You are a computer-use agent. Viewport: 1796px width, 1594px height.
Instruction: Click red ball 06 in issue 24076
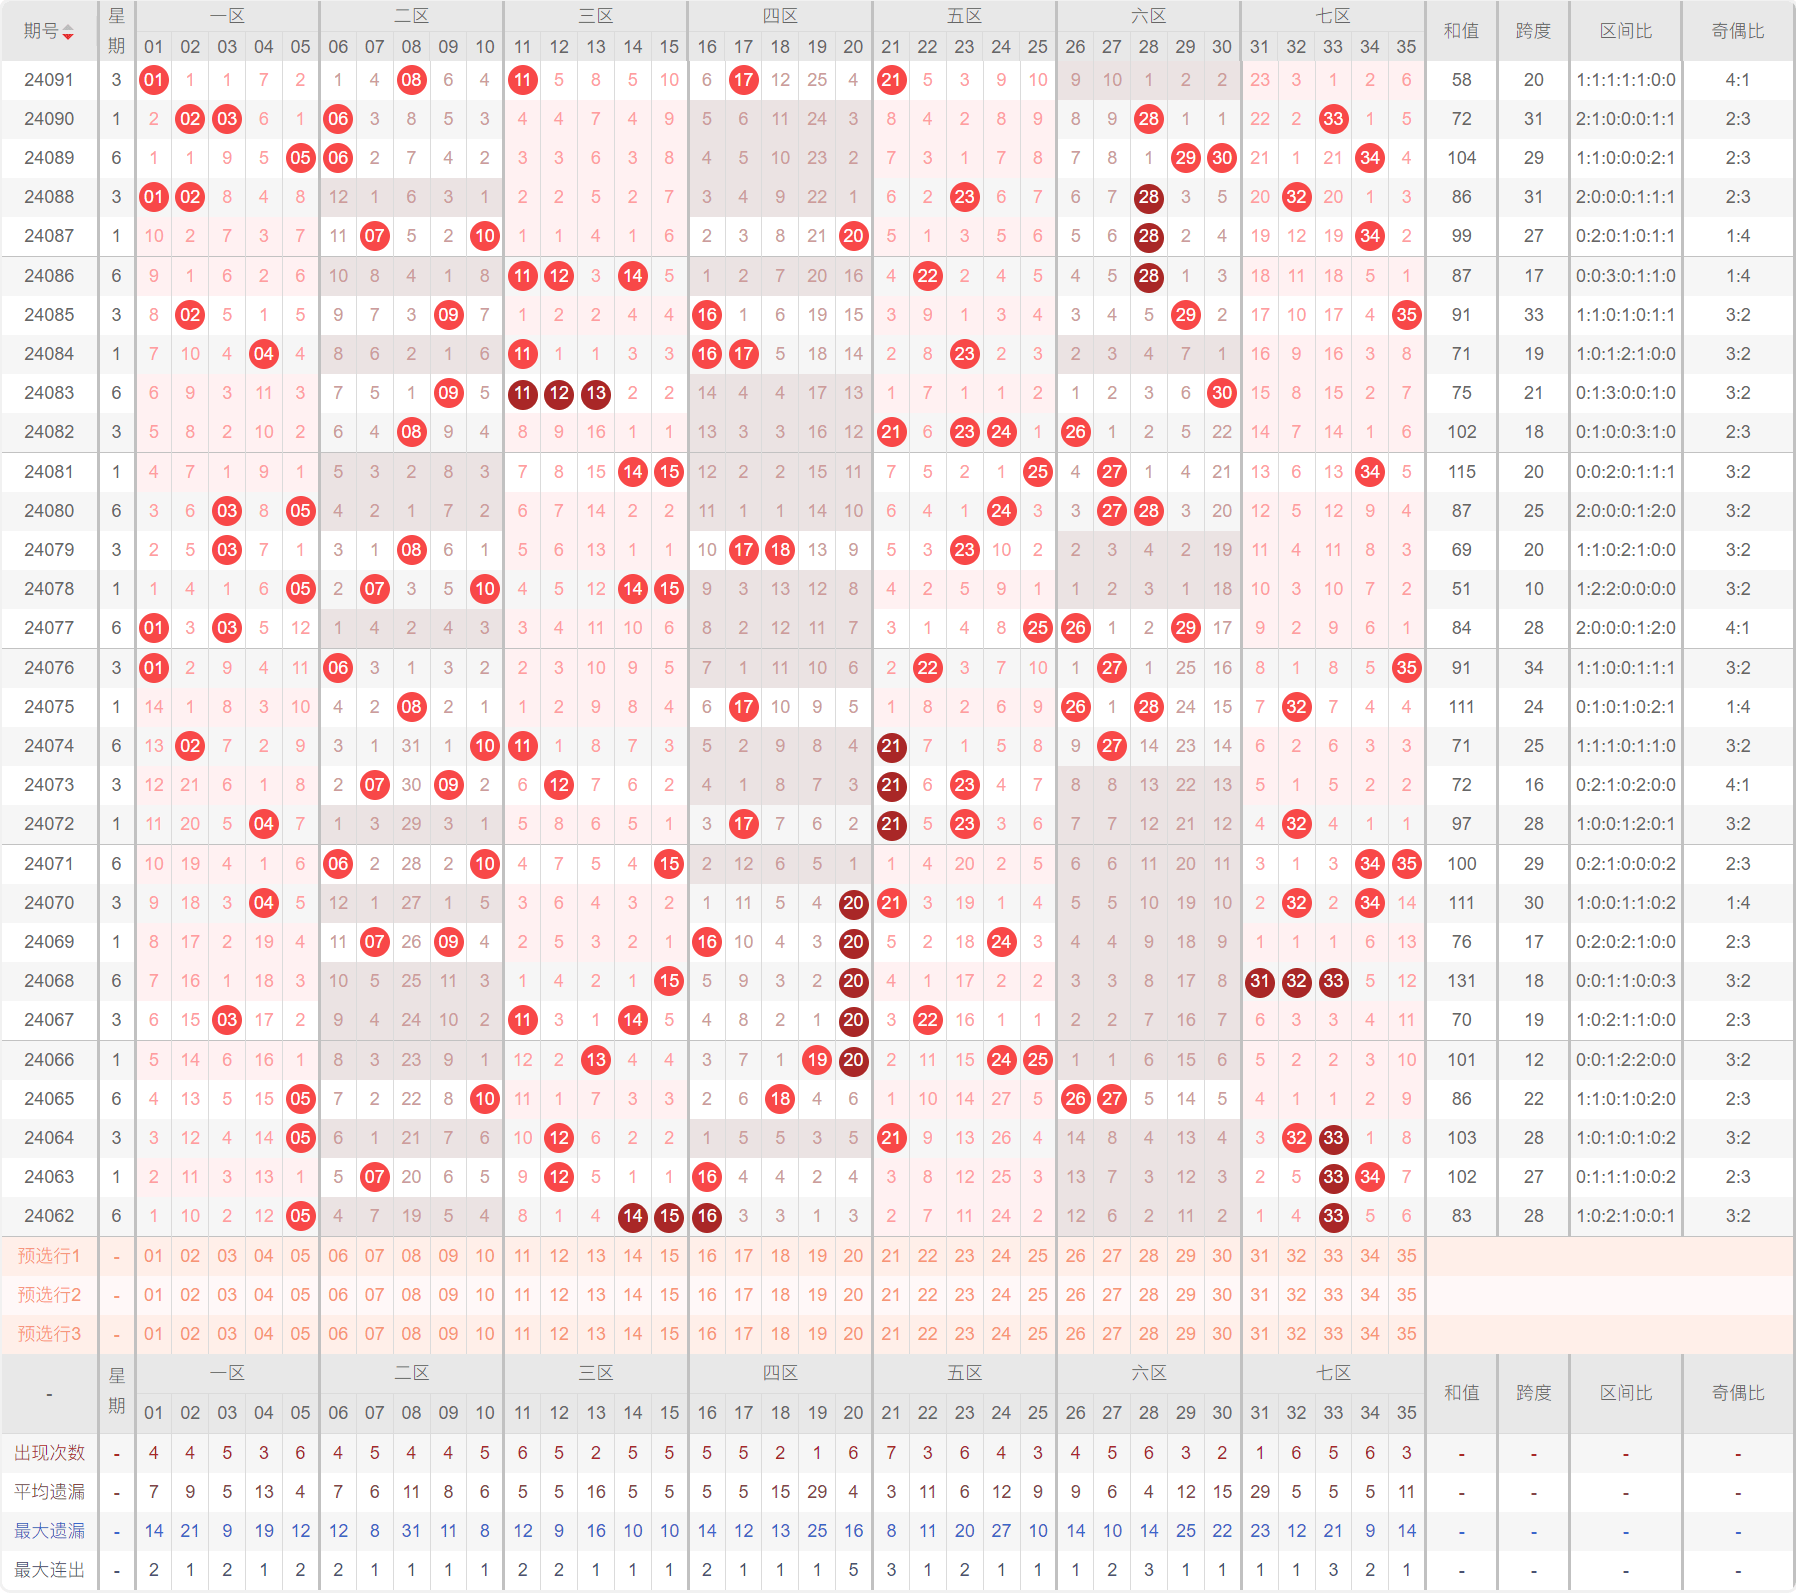pos(338,668)
